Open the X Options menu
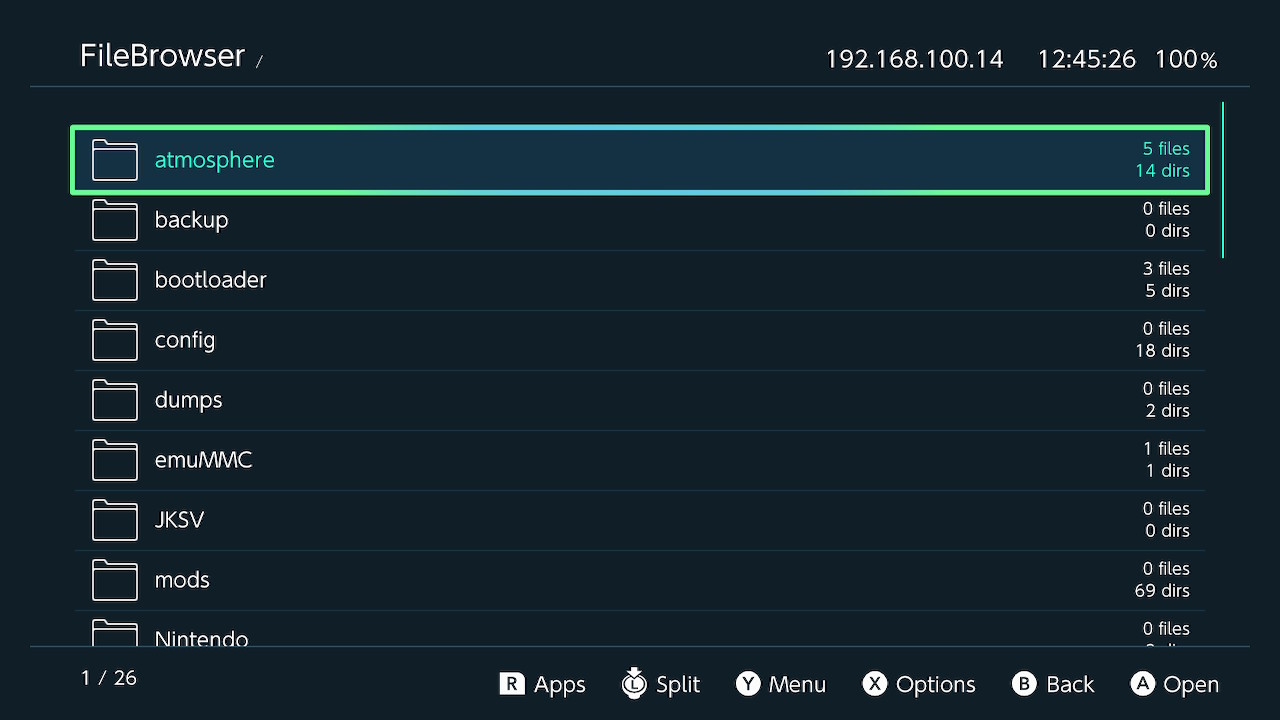Screen dimensions: 1280x720 pyautogui.click(x=919, y=684)
